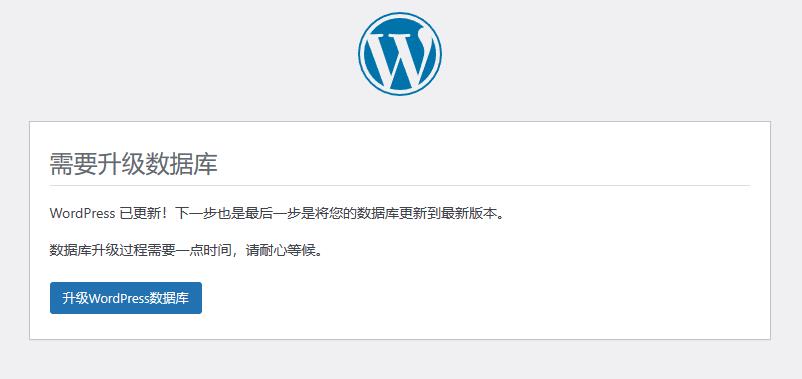Select the 需要升级数据库 heading

pyautogui.click(x=133, y=165)
